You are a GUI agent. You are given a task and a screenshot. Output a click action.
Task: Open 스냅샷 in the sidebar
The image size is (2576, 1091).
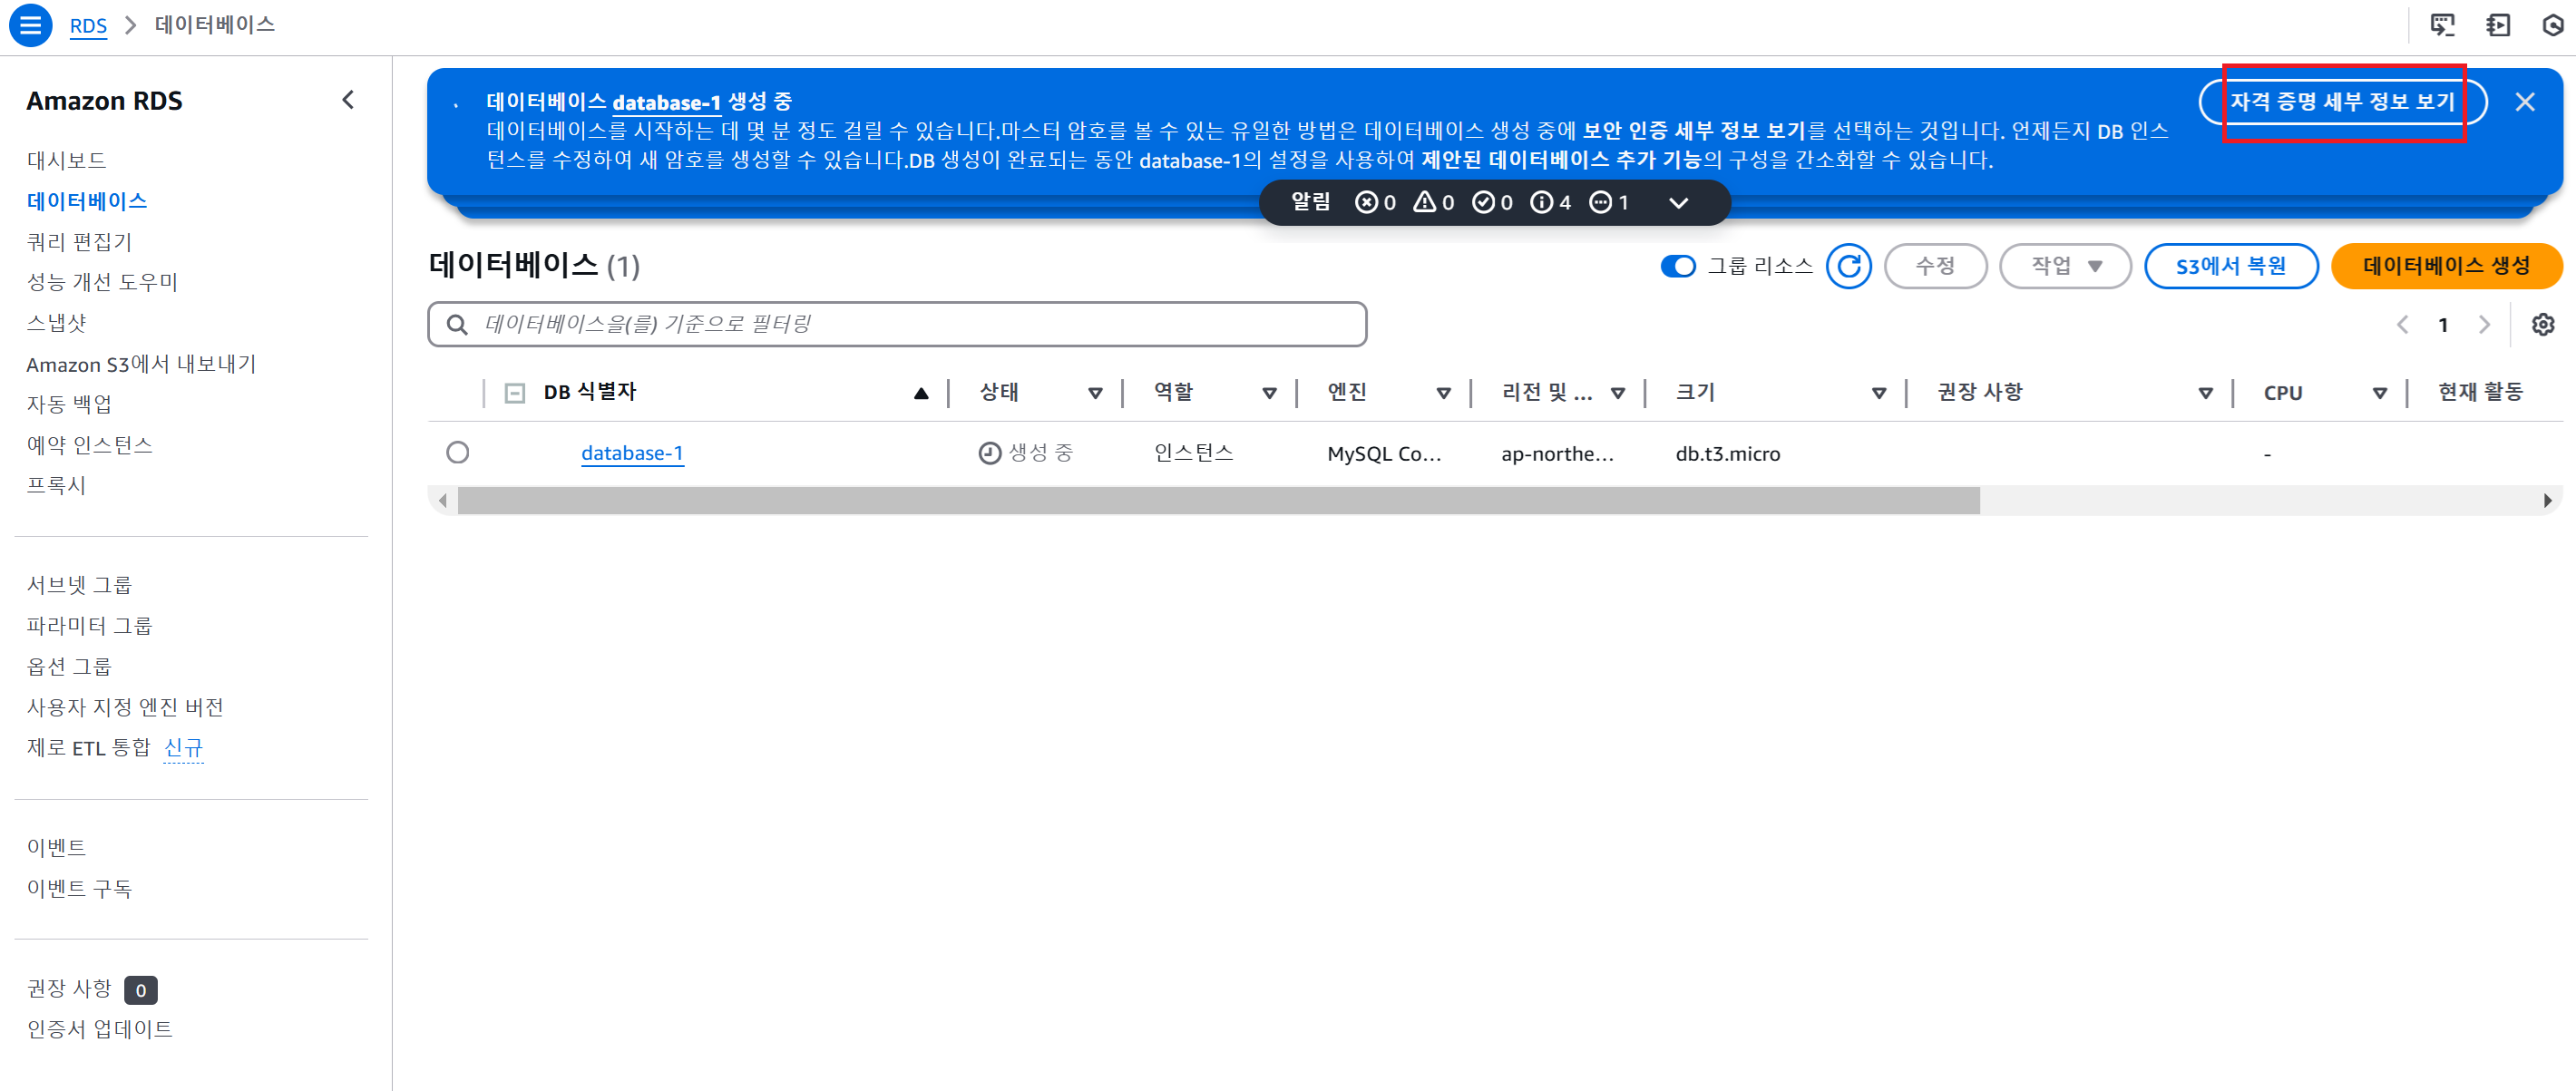(x=57, y=322)
